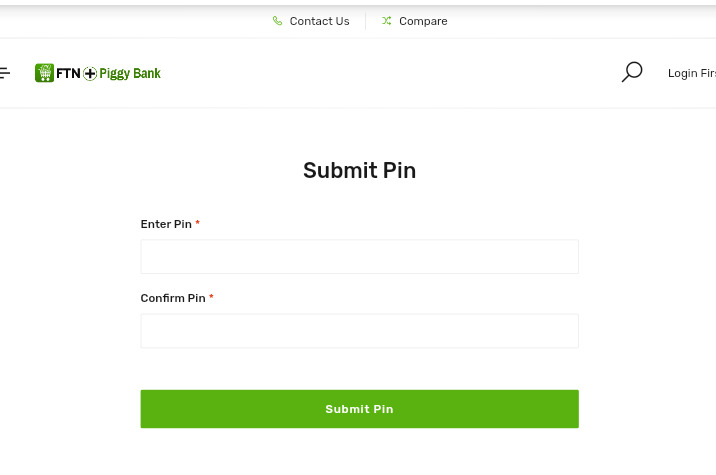The height and width of the screenshot is (475, 716).
Task: Click the red asterisk after Enter Pin
Action: (198, 224)
